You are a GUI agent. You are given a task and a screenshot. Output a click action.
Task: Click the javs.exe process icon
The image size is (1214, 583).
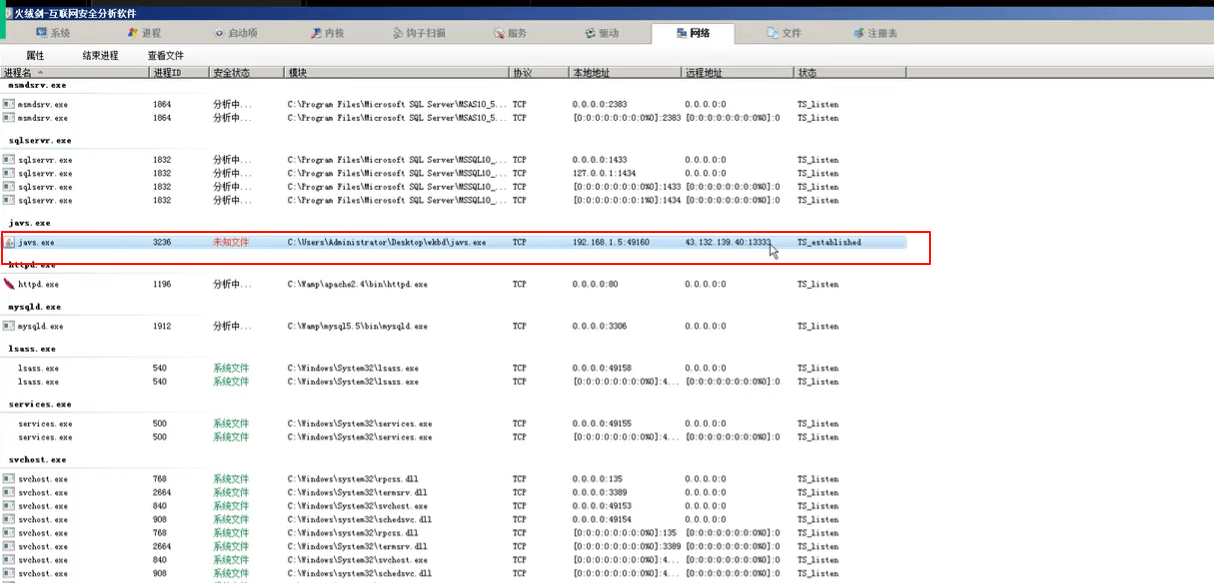[9, 242]
